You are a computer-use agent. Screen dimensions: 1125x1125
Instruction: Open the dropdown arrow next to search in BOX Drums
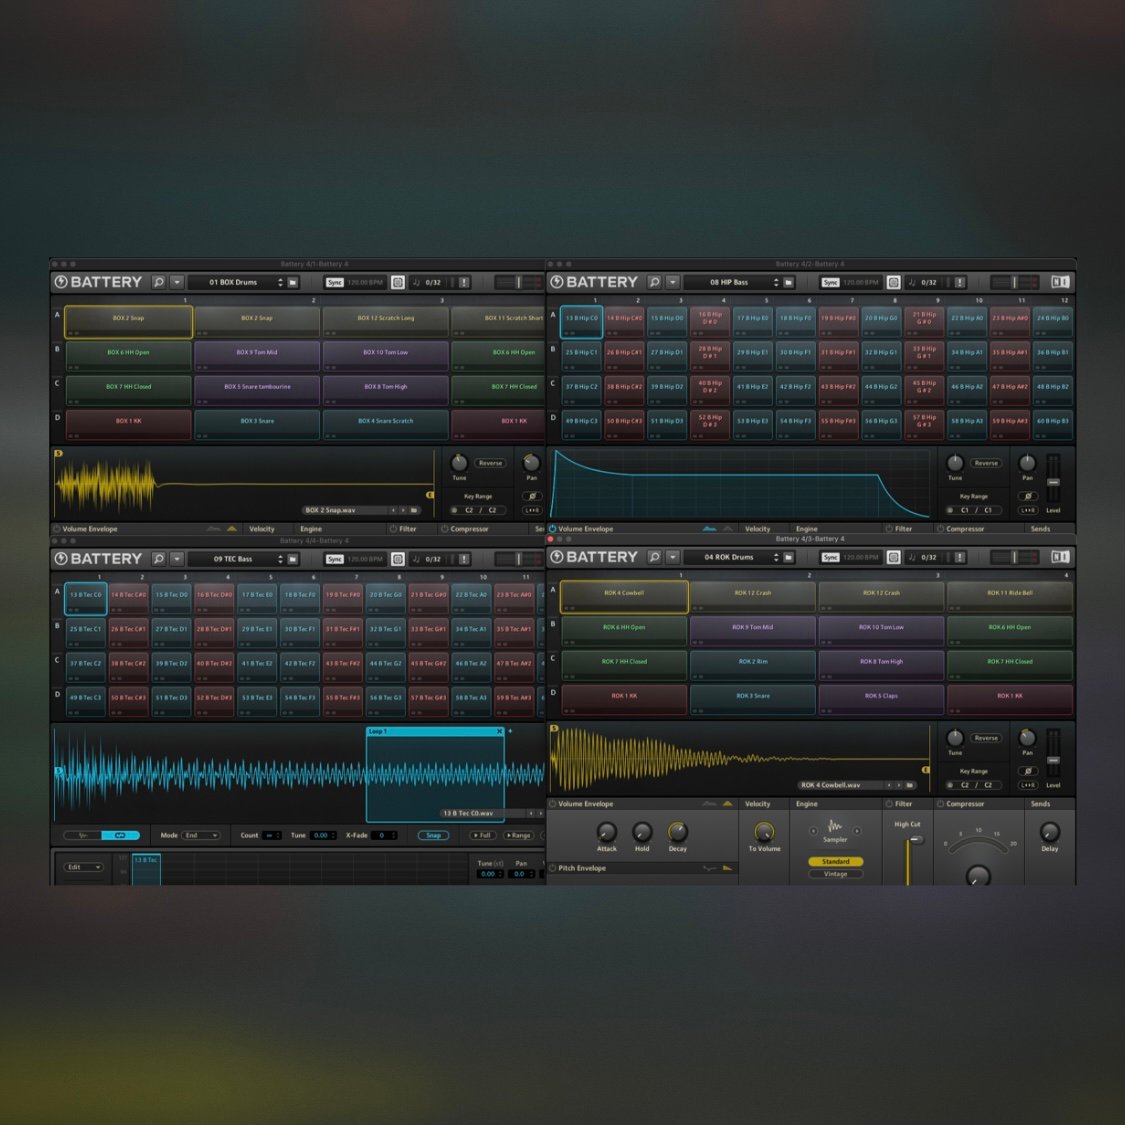pyautogui.click(x=177, y=282)
